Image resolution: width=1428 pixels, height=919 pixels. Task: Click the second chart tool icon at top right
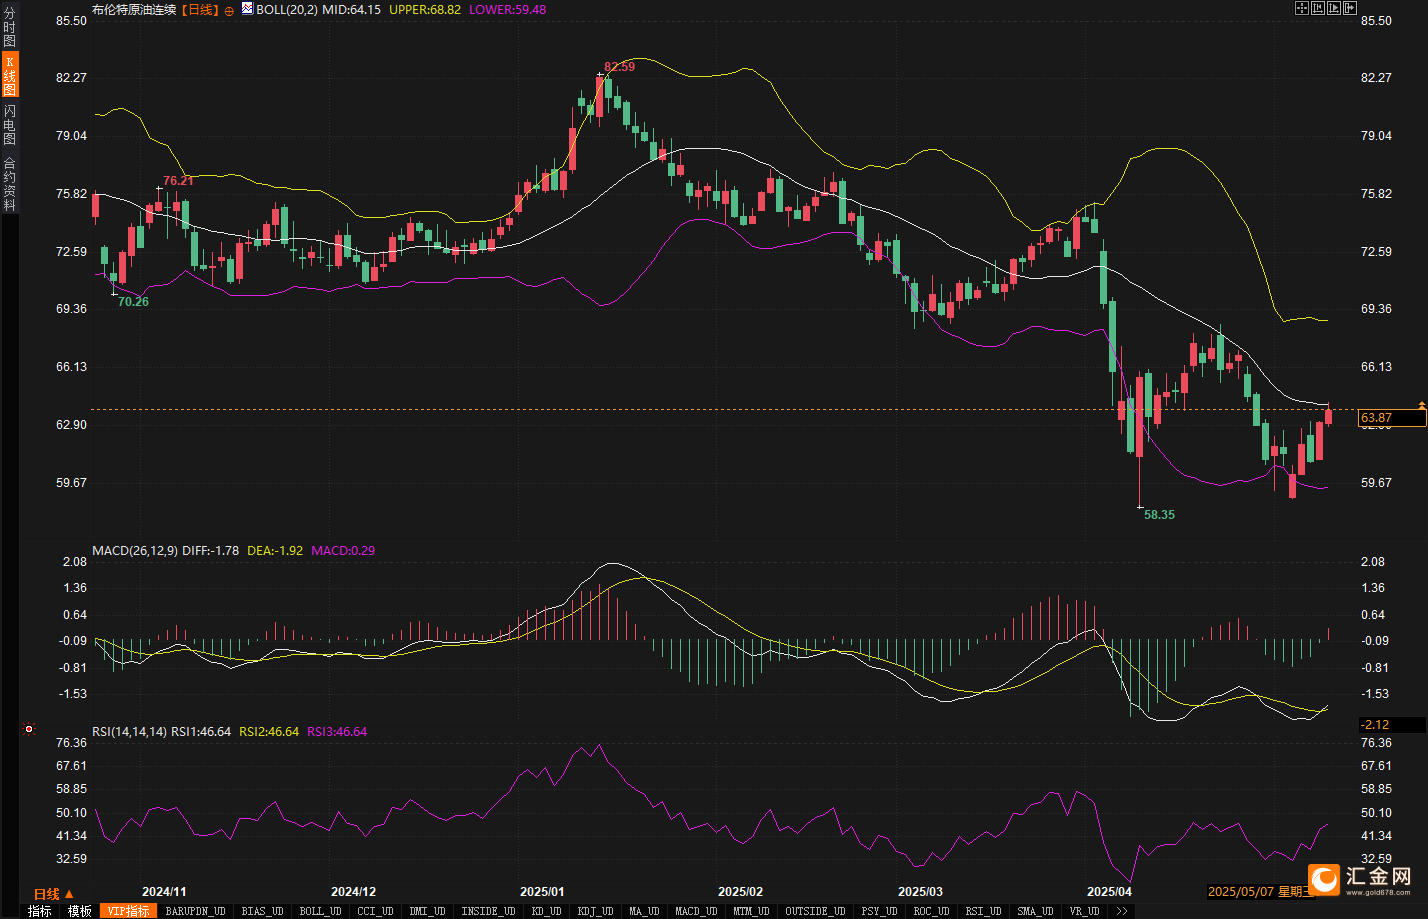pyautogui.click(x=1318, y=8)
